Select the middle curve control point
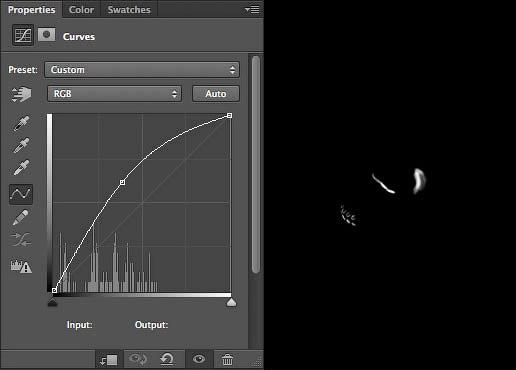 point(122,182)
